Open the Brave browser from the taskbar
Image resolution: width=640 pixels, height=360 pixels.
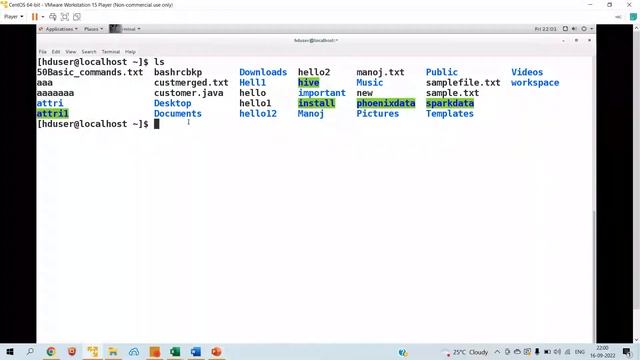point(72,352)
